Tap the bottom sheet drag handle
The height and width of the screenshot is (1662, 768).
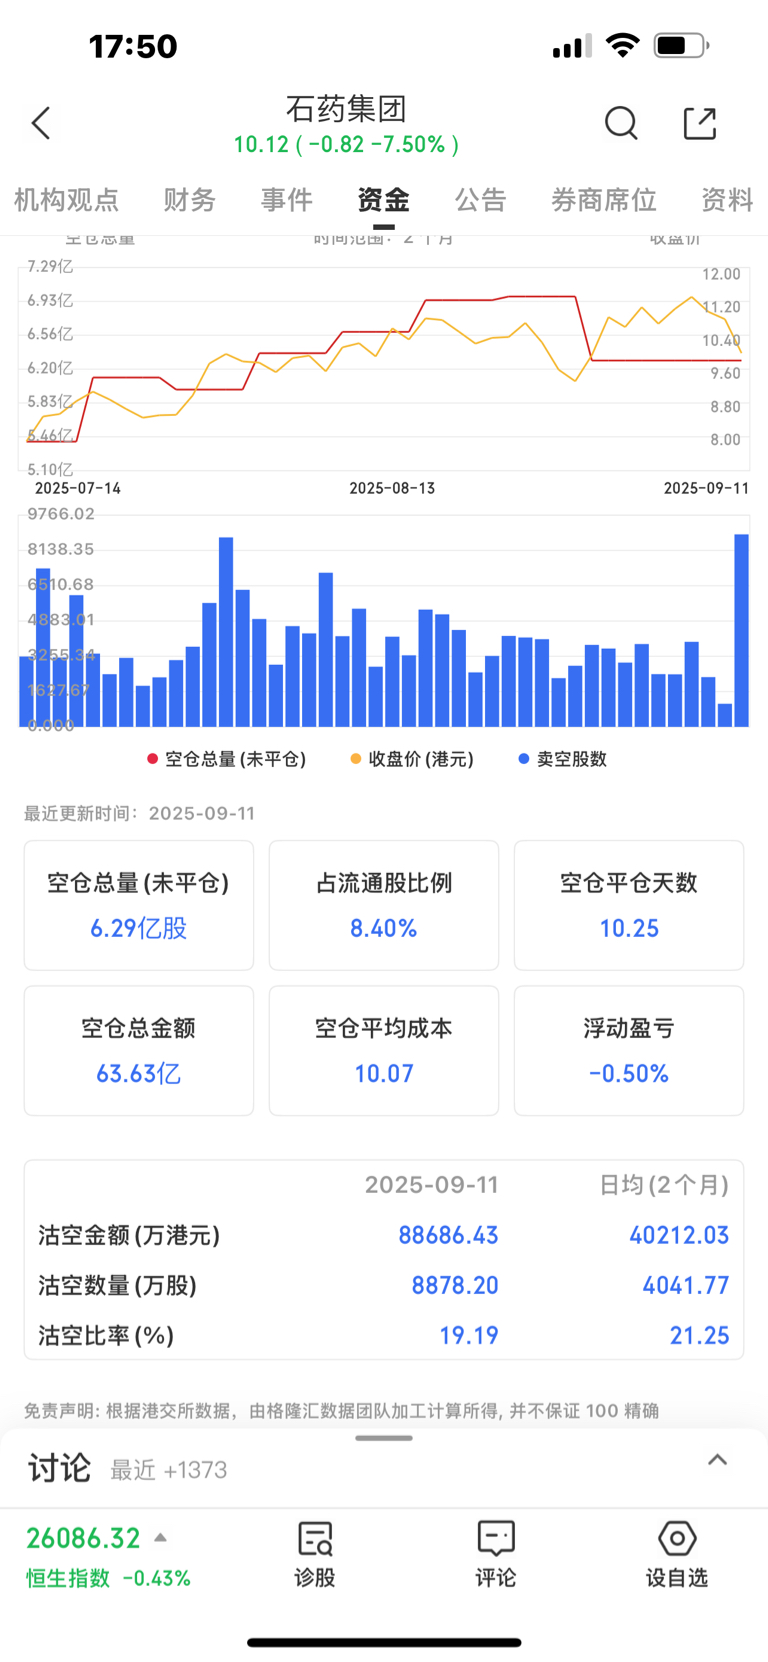coord(384,1438)
